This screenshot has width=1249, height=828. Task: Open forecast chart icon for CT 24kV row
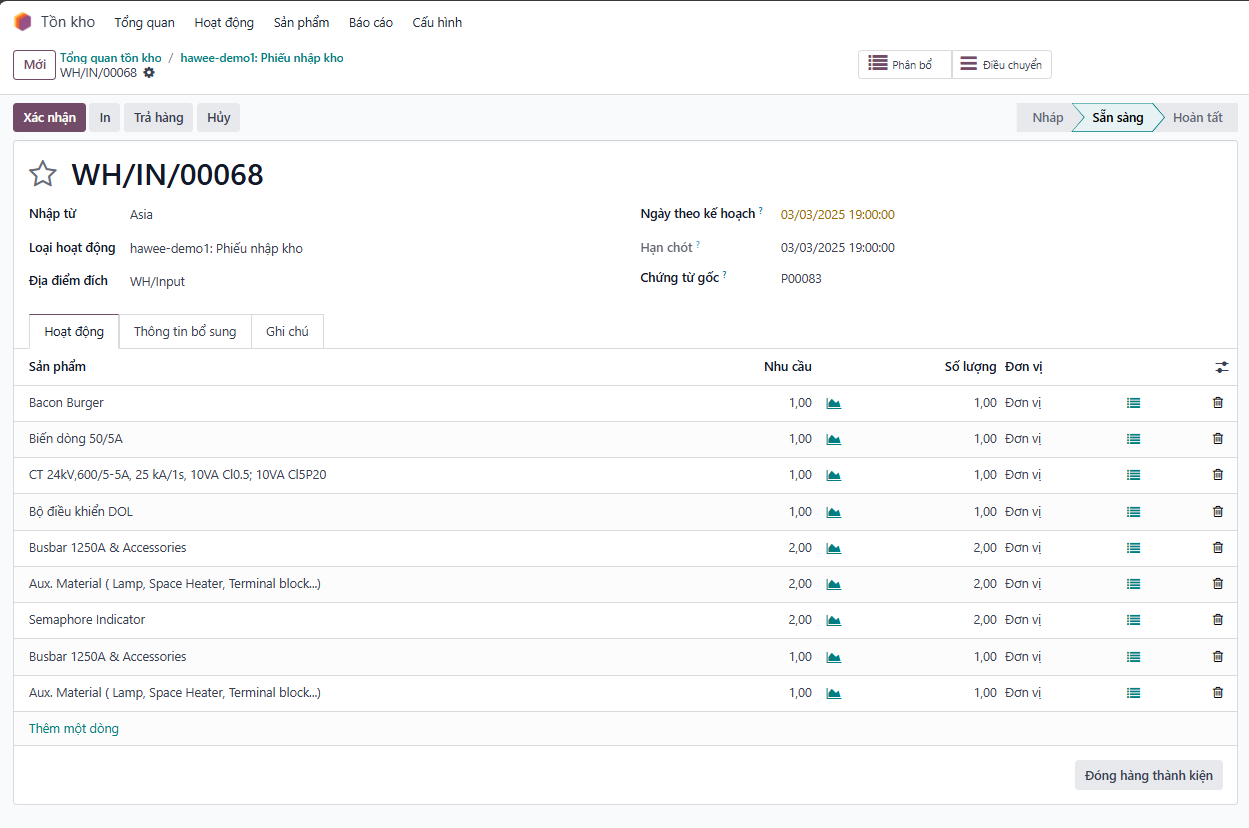[x=833, y=475]
